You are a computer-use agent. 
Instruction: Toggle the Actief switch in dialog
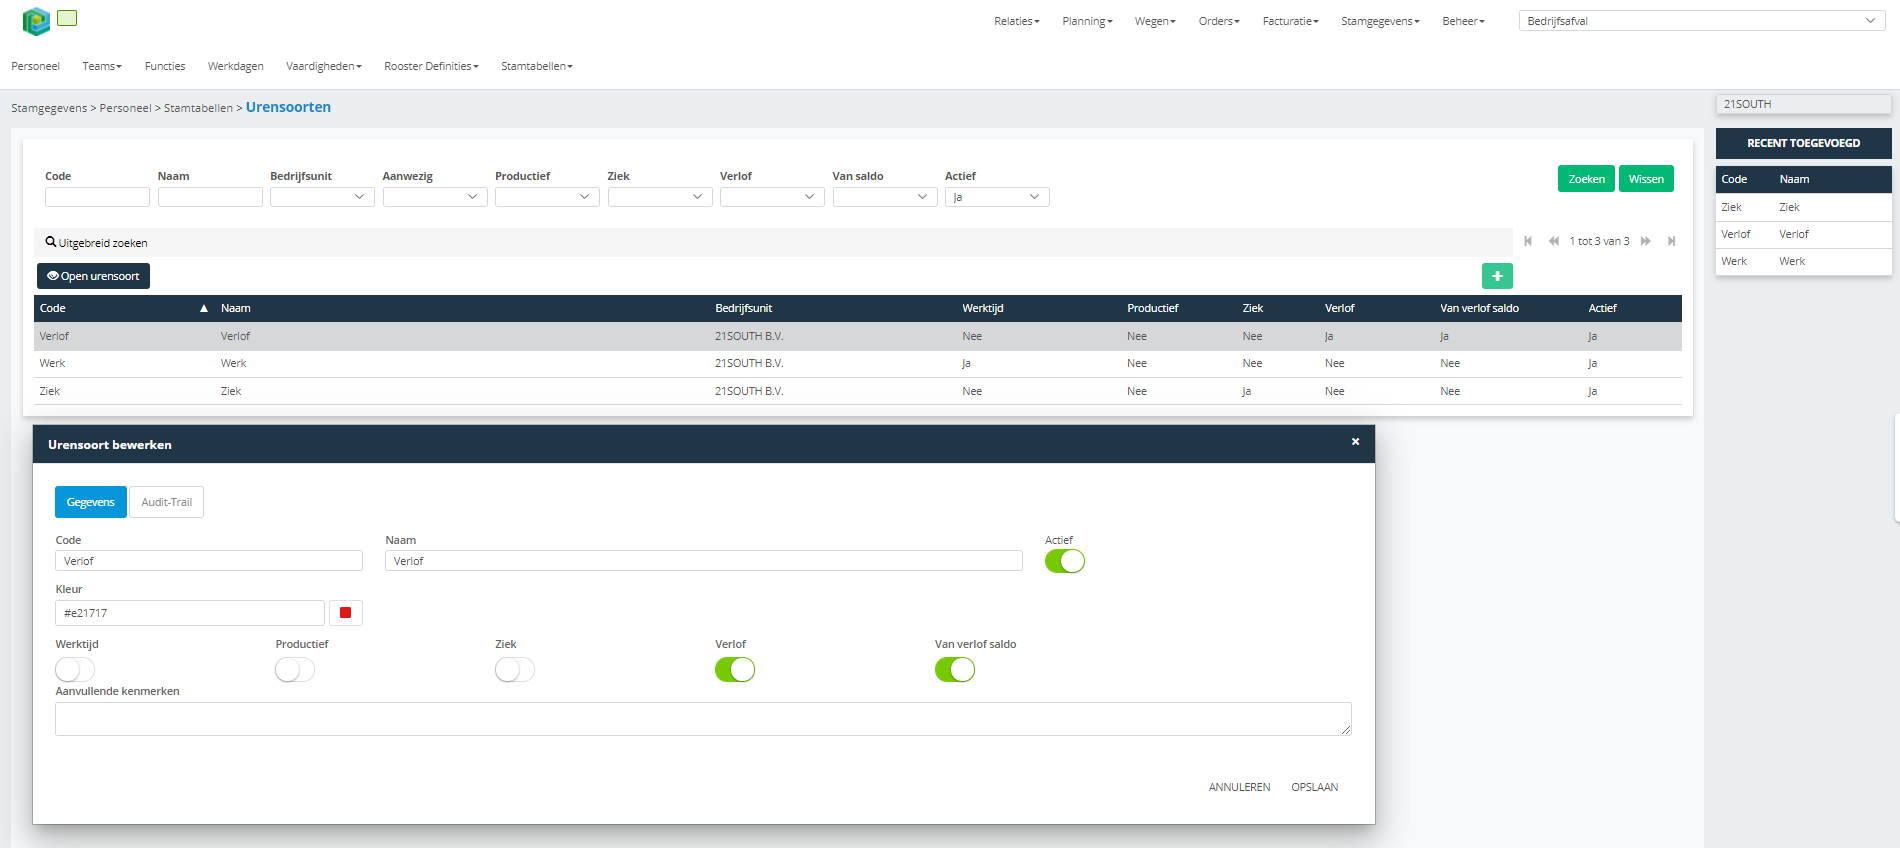(x=1065, y=561)
